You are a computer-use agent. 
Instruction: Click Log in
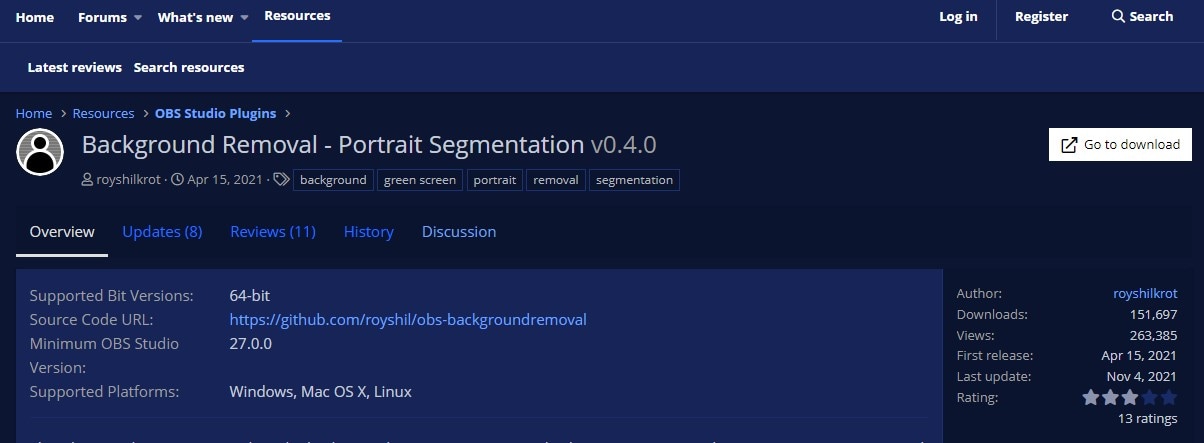pyautogui.click(x=958, y=17)
